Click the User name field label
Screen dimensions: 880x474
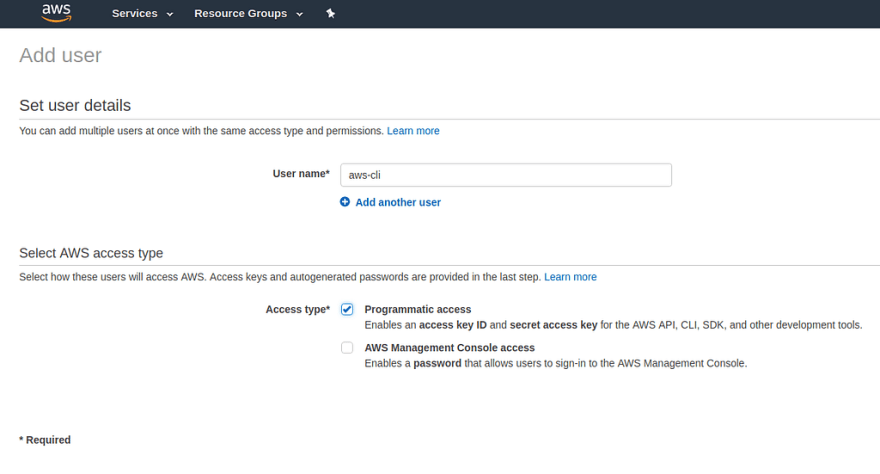[x=301, y=174]
